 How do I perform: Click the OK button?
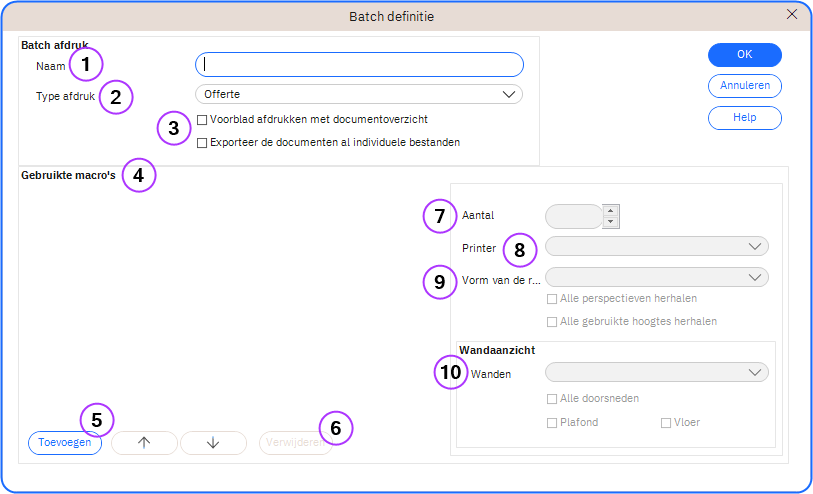click(744, 55)
